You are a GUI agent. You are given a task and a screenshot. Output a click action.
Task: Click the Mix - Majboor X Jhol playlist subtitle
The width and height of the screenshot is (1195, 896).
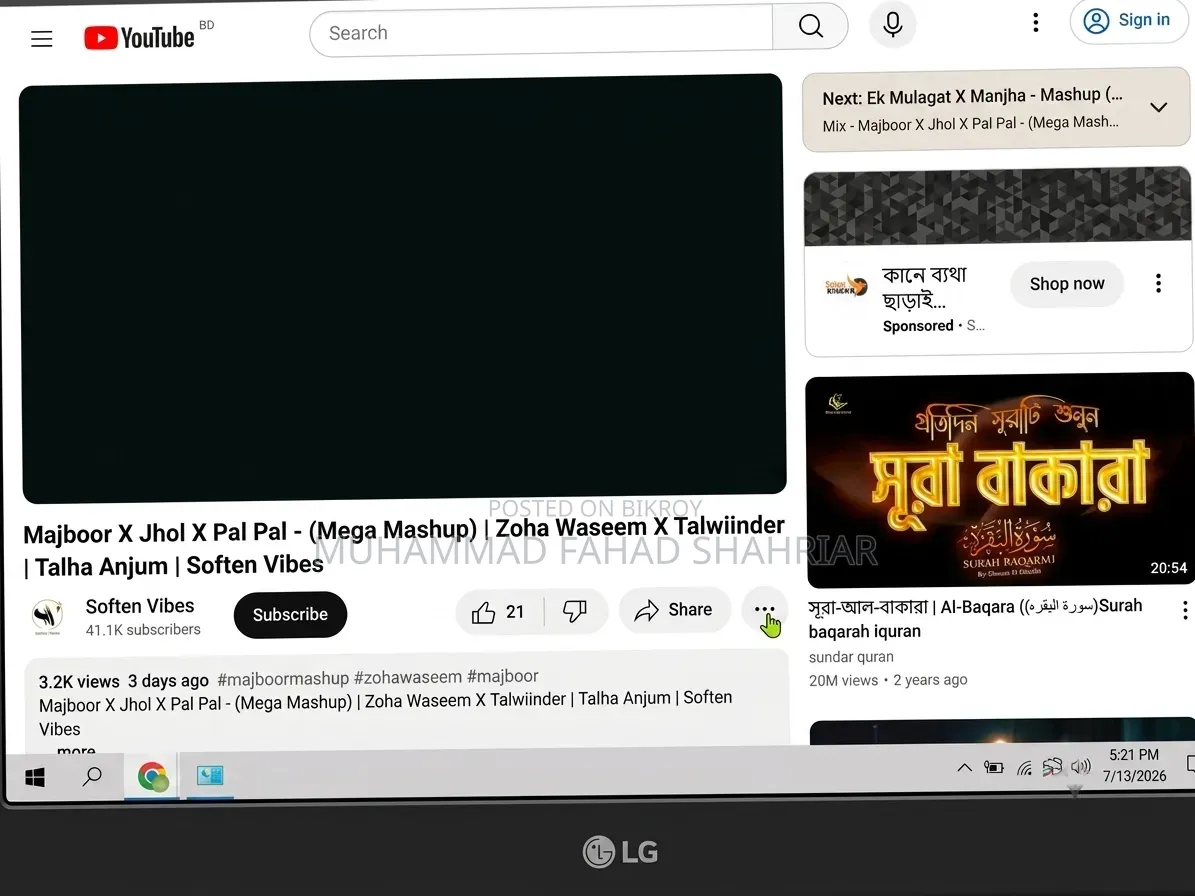point(970,123)
